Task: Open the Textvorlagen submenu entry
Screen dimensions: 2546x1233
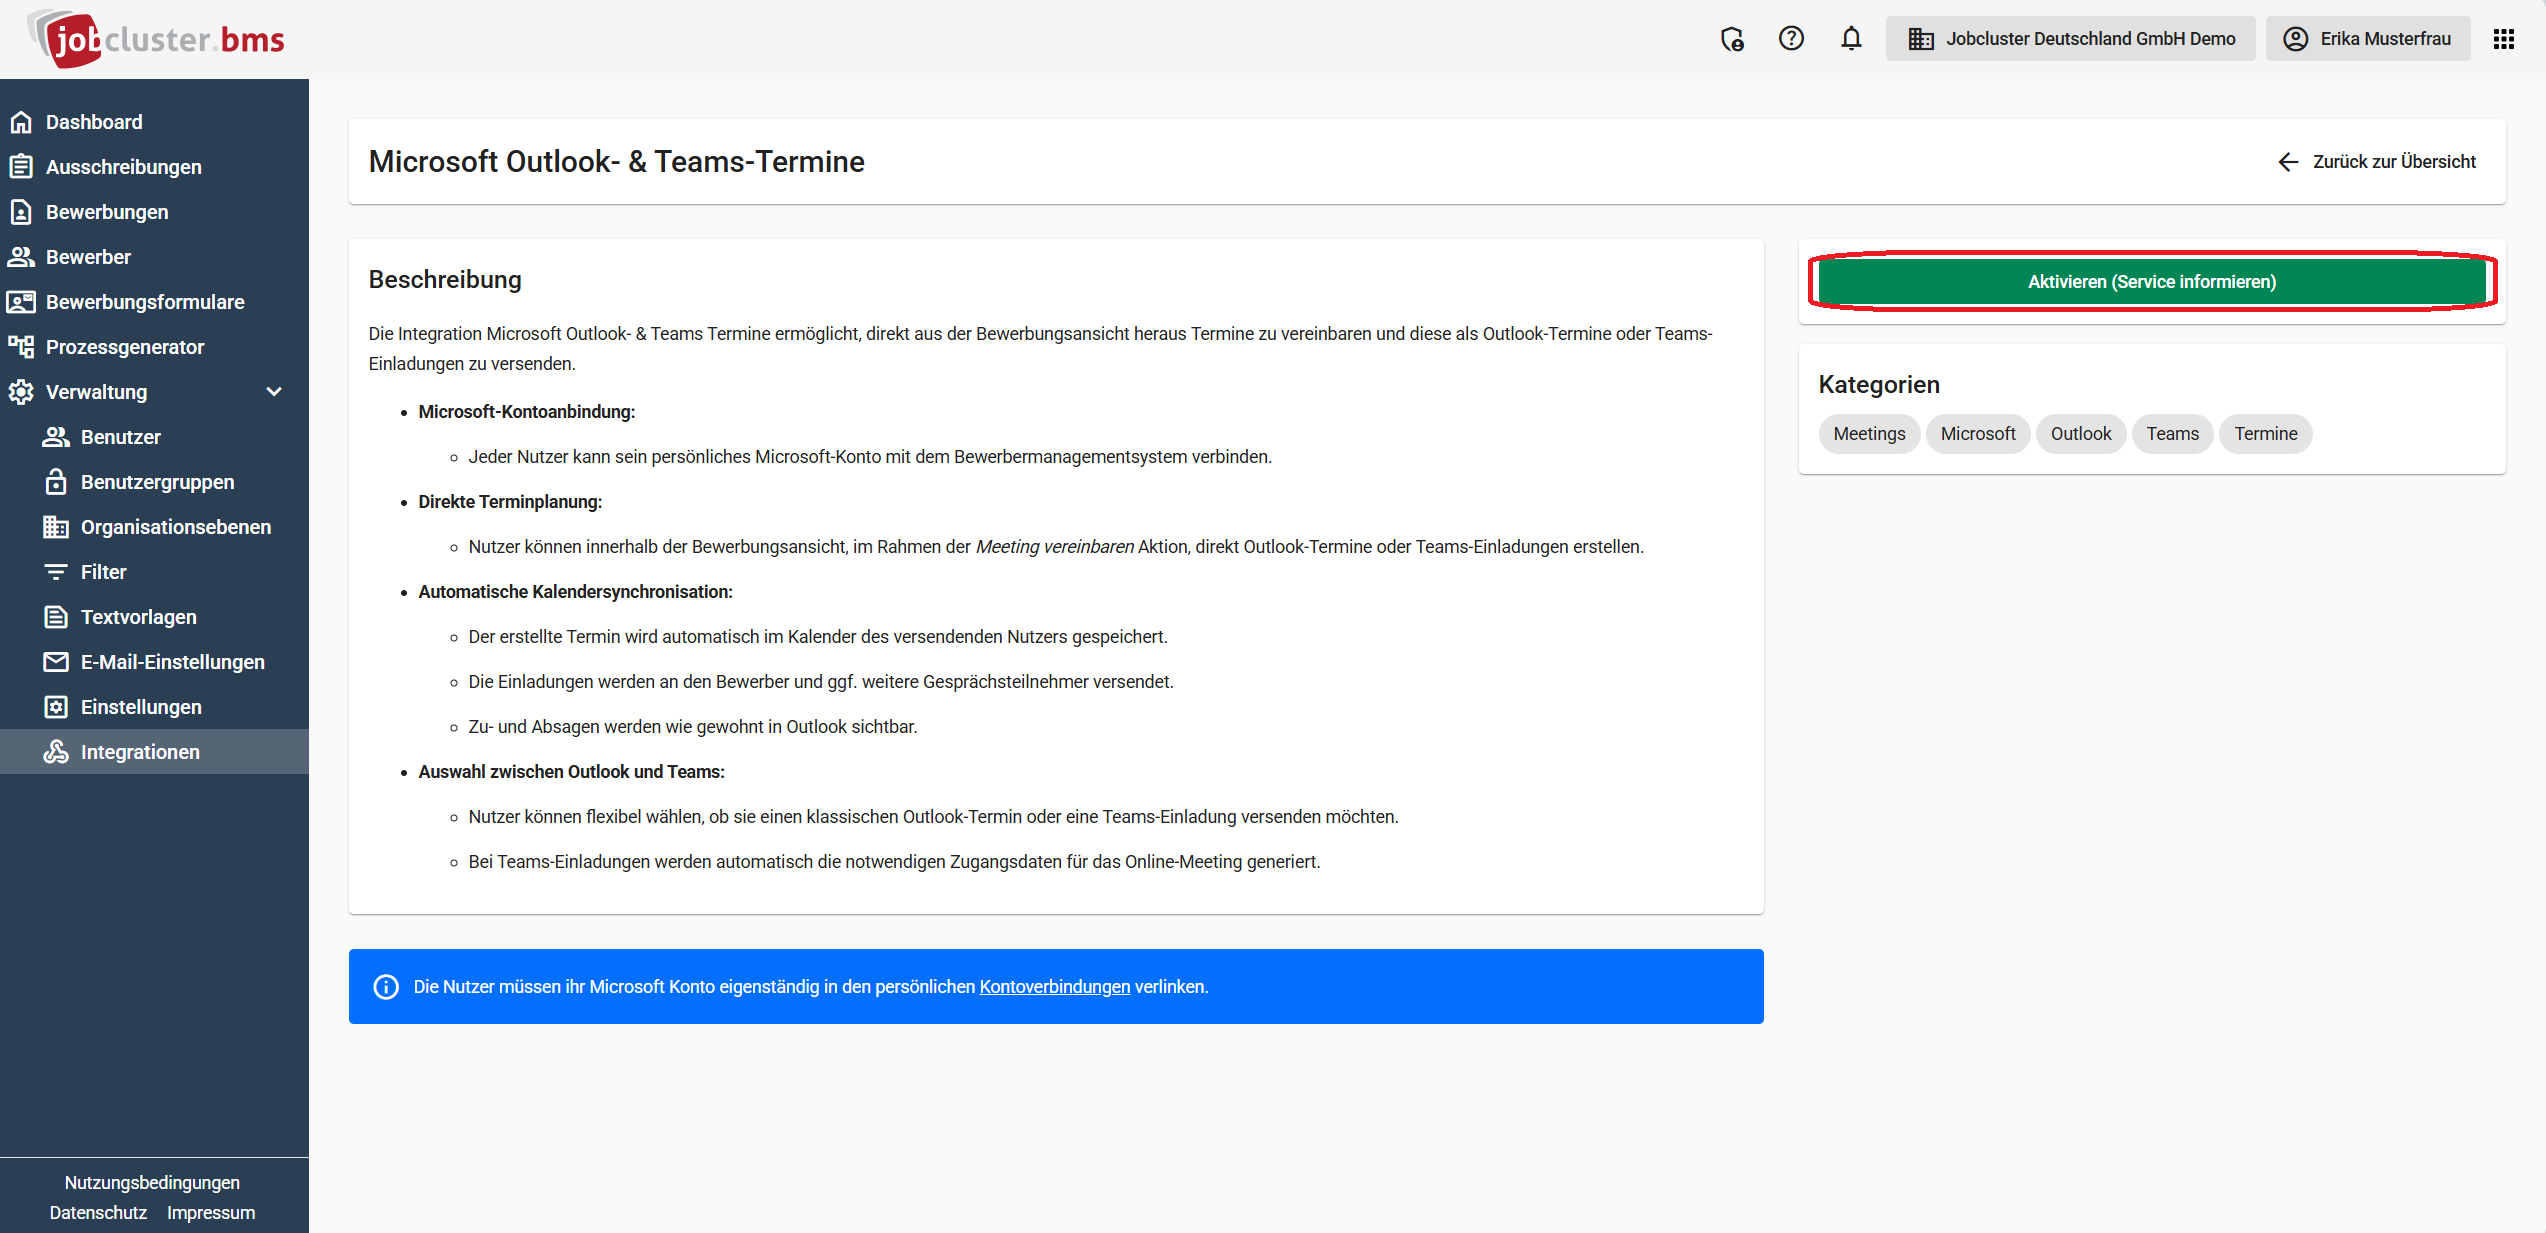Action: pos(154,617)
